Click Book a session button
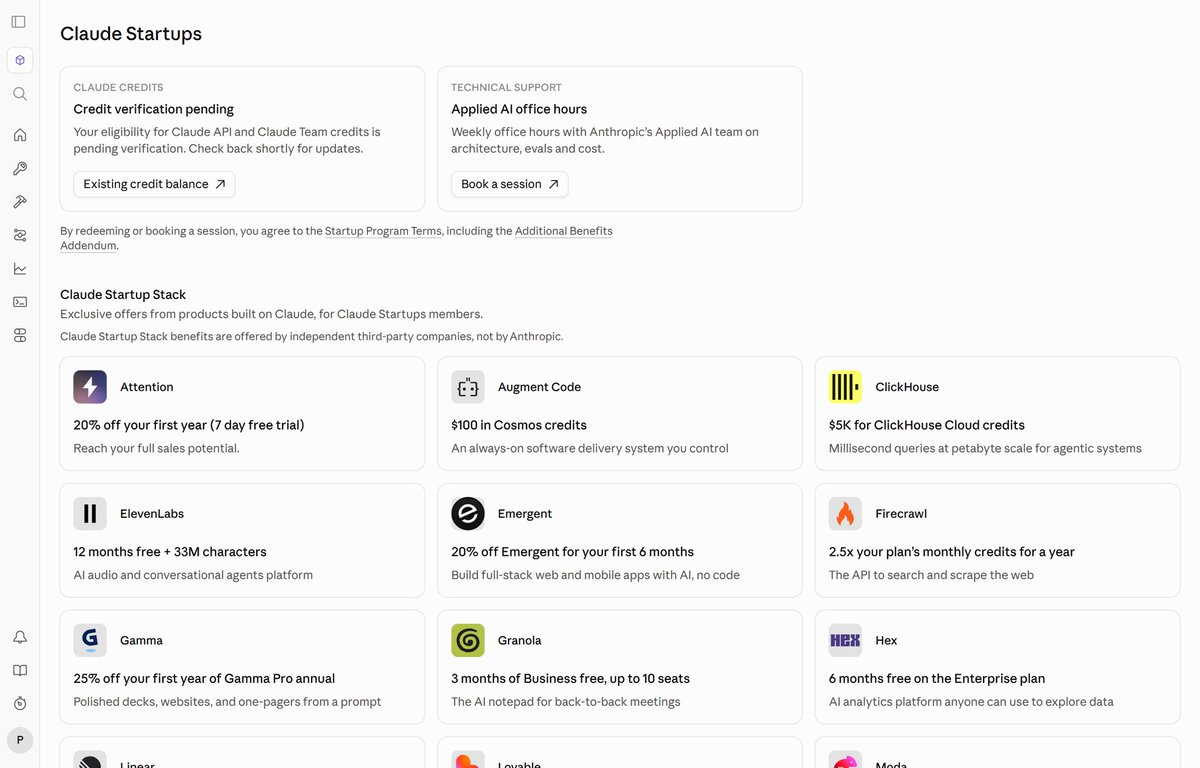This screenshot has height=768, width=1200. 510,184
